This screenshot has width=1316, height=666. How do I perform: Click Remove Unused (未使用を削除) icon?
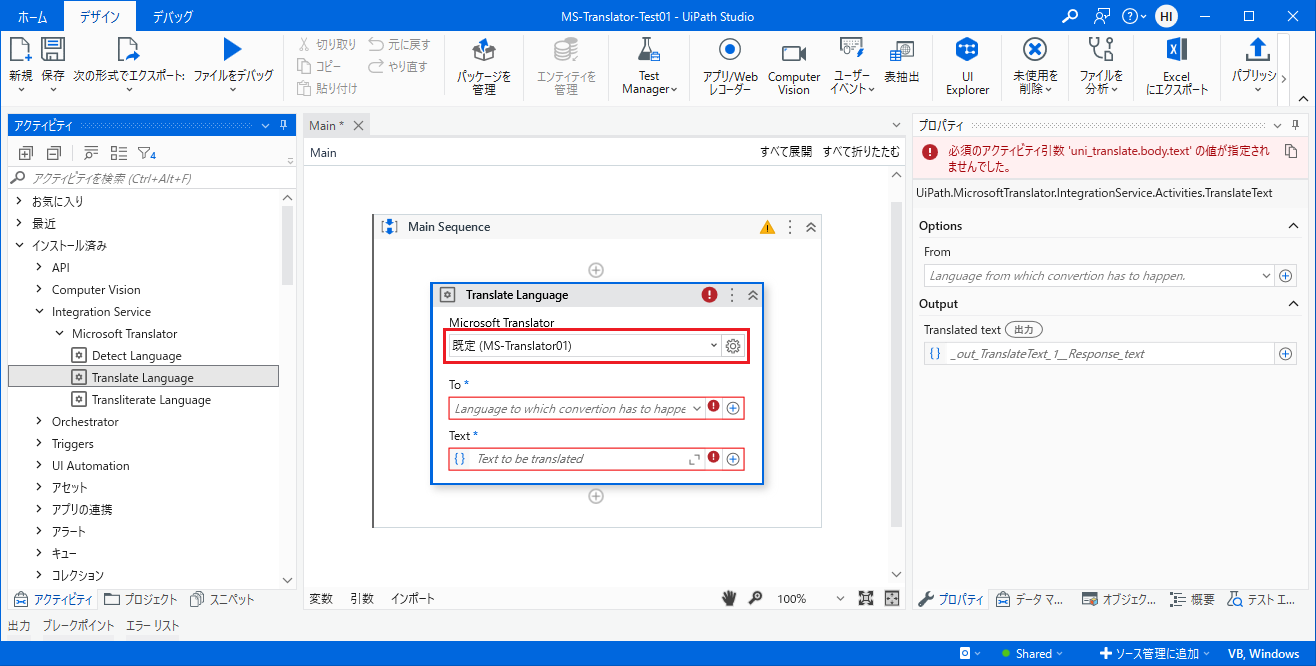click(x=1035, y=50)
